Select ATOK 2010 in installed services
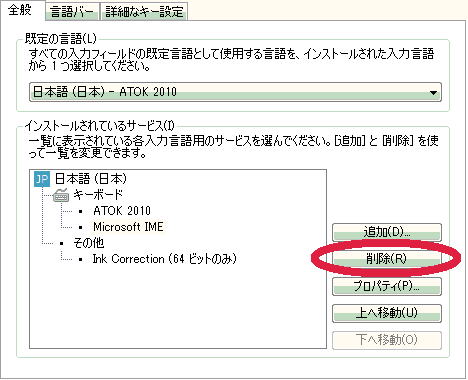This screenshot has height=380, width=468. pos(122,211)
